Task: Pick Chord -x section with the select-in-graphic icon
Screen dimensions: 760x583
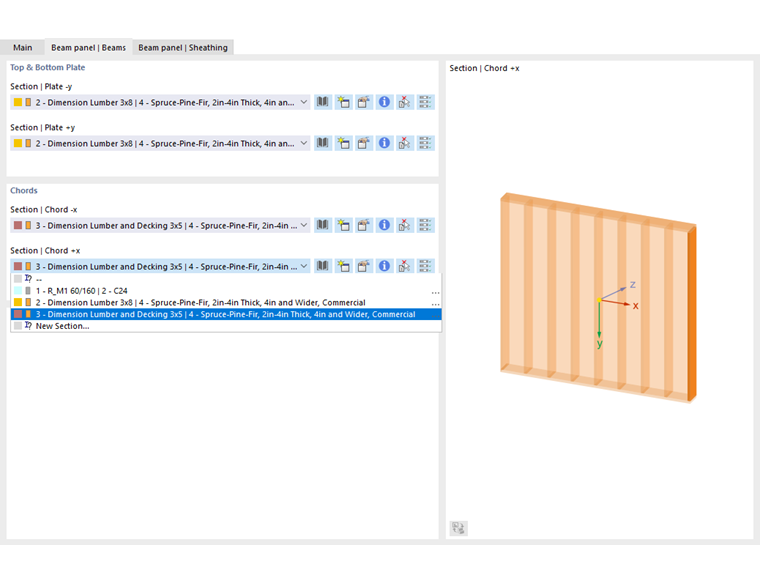Action: 404,225
